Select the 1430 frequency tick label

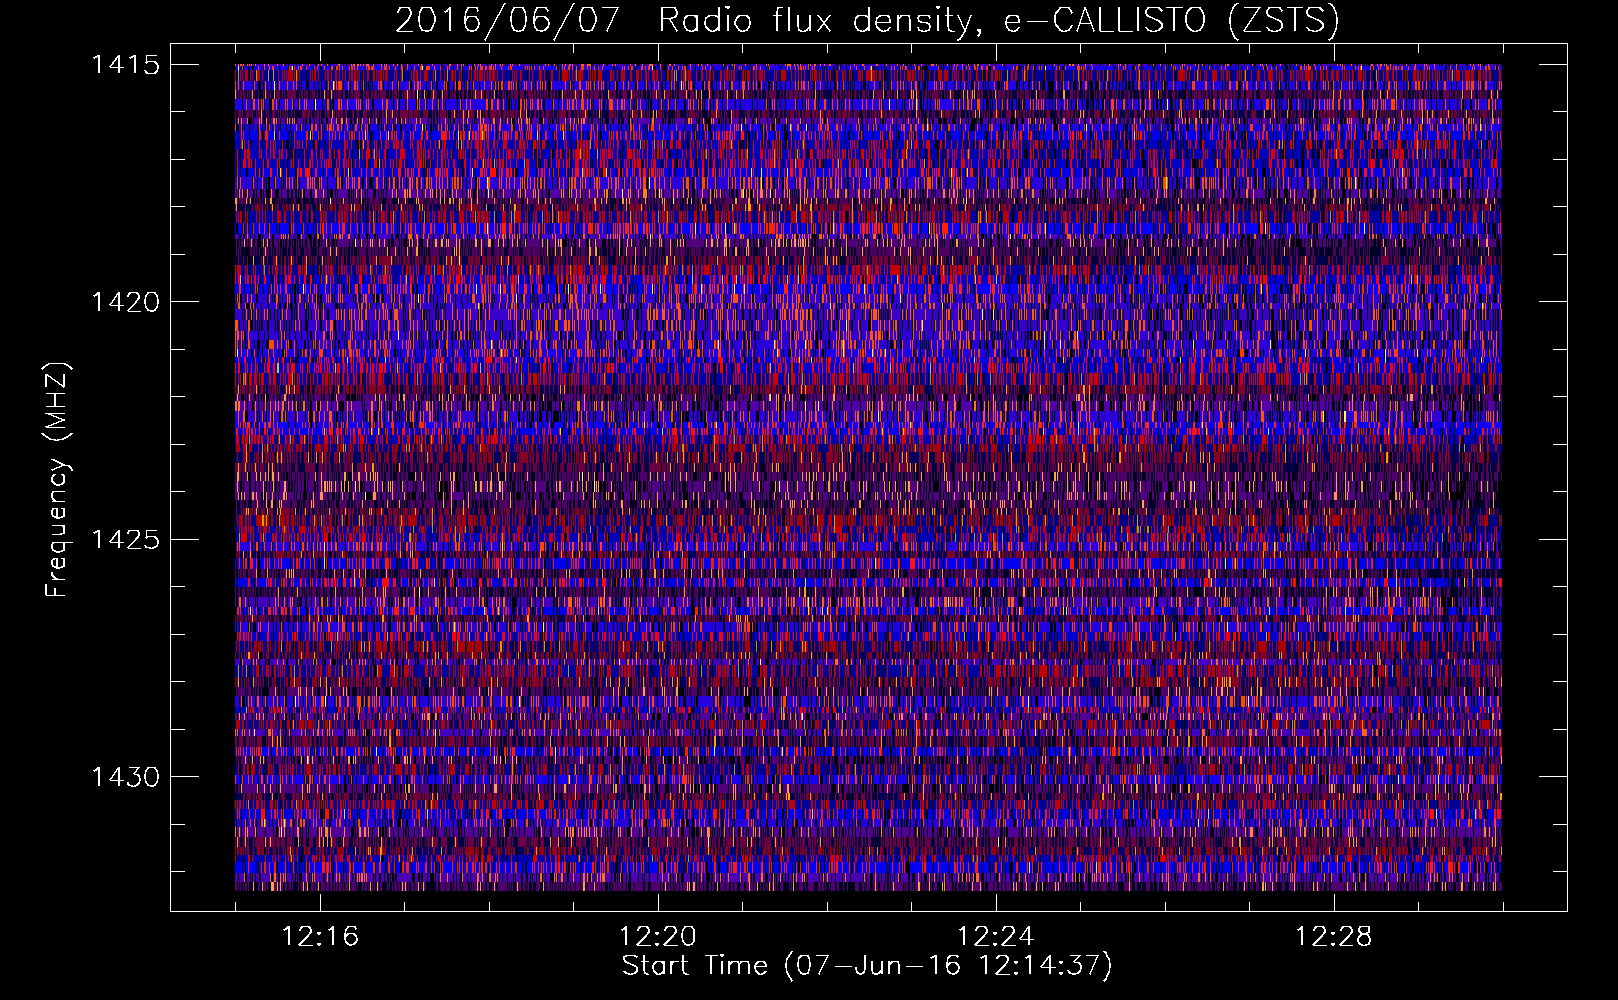click(x=125, y=777)
